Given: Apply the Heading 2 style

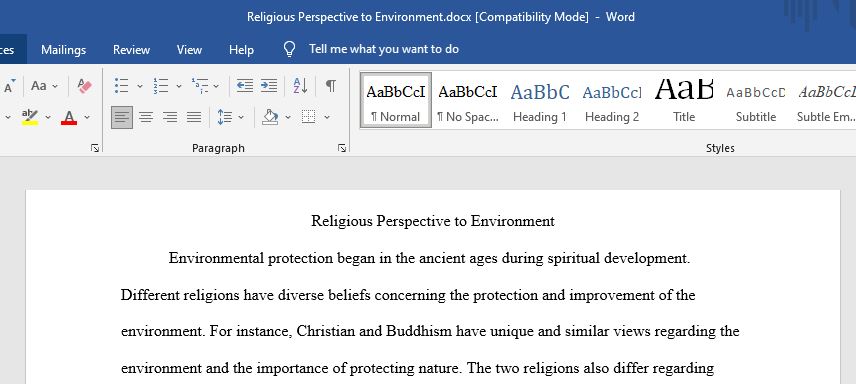Looking at the screenshot, I should (x=612, y=101).
